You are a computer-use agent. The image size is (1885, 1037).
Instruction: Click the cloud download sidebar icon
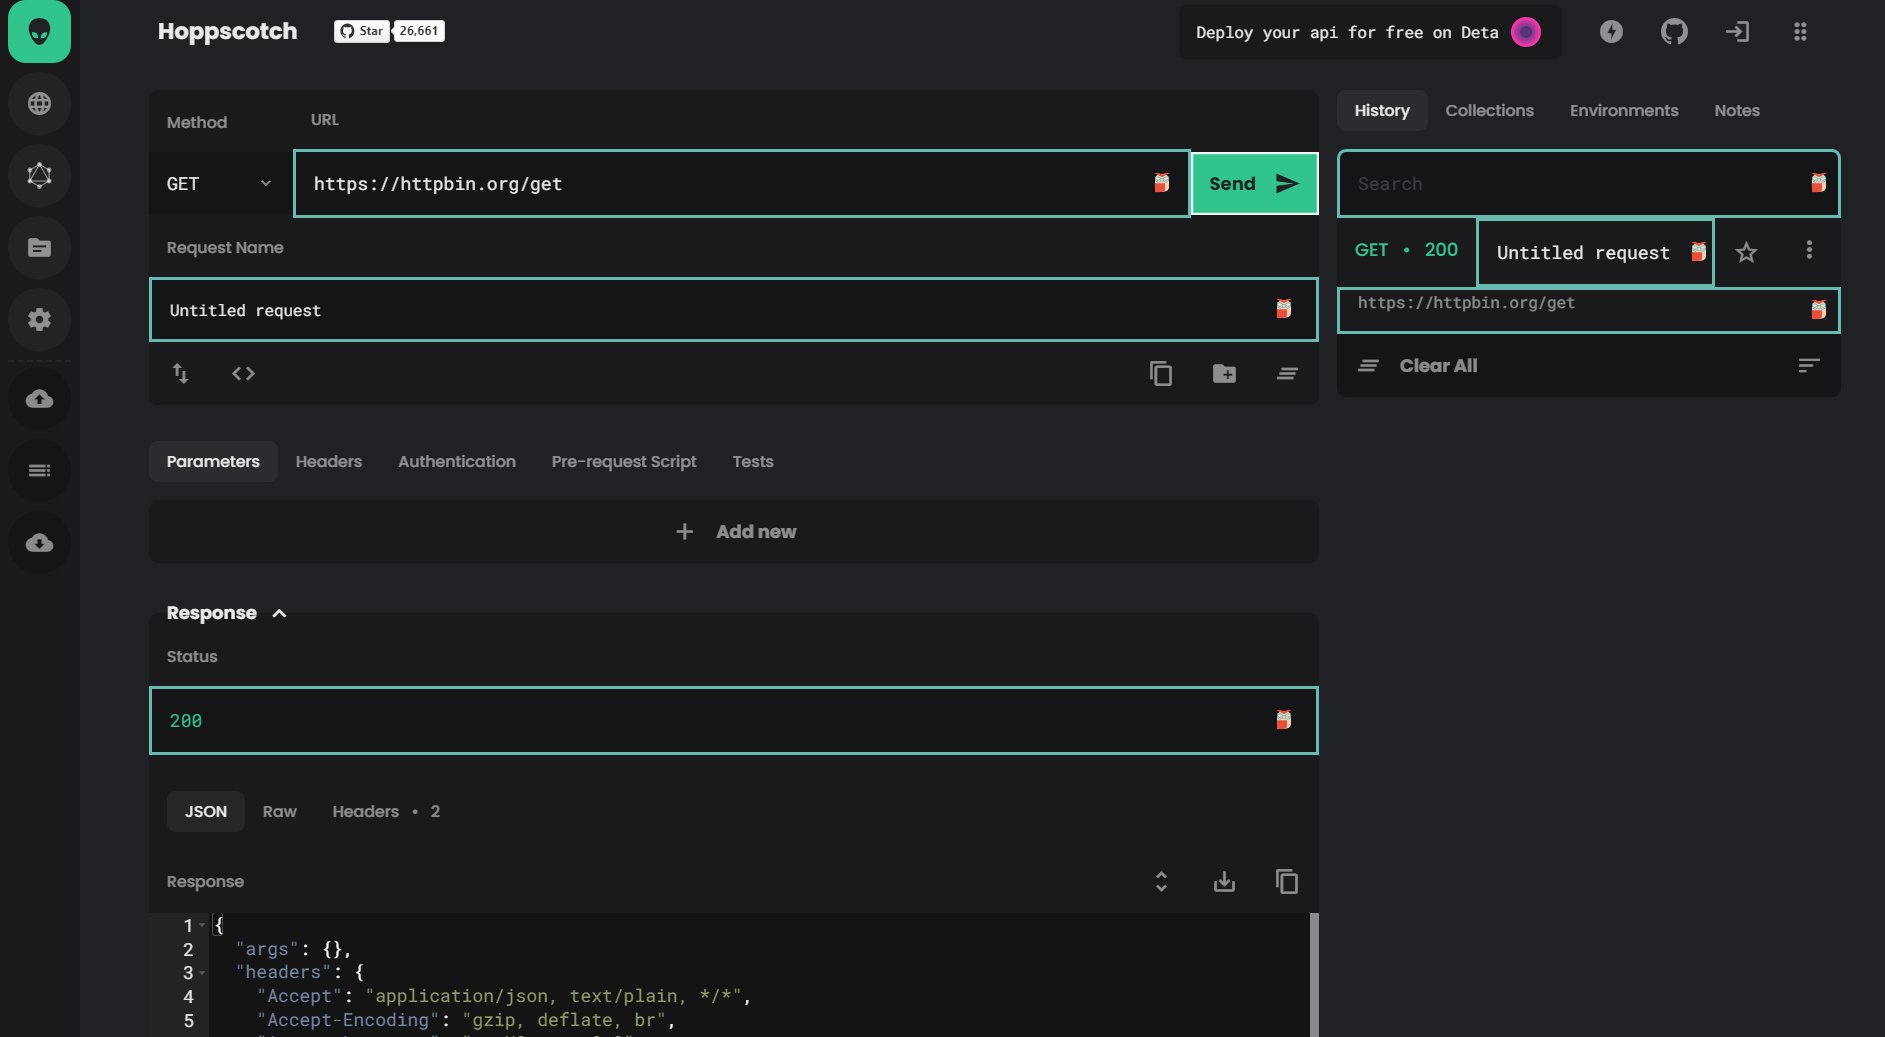click(x=39, y=543)
